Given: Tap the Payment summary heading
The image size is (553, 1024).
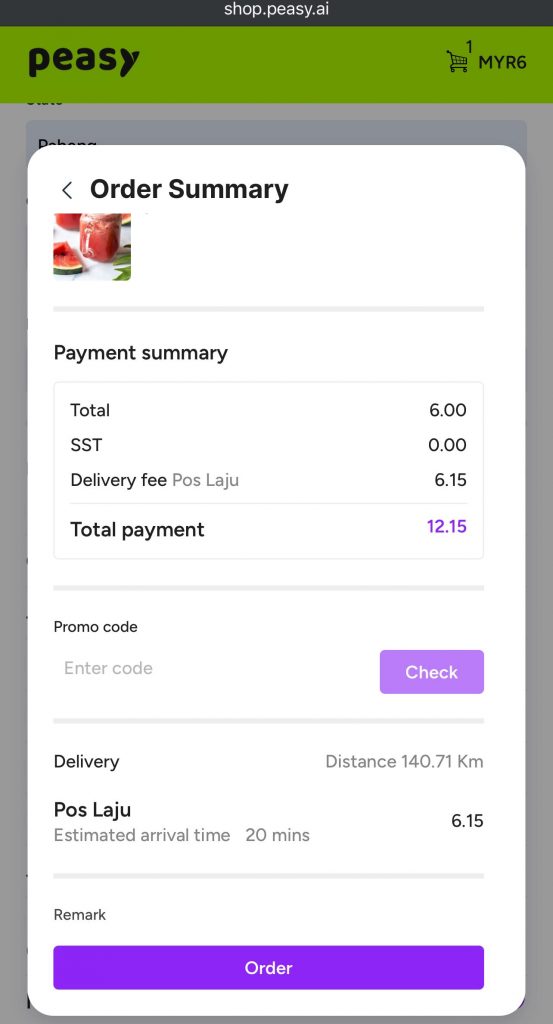Looking at the screenshot, I should 140,353.
